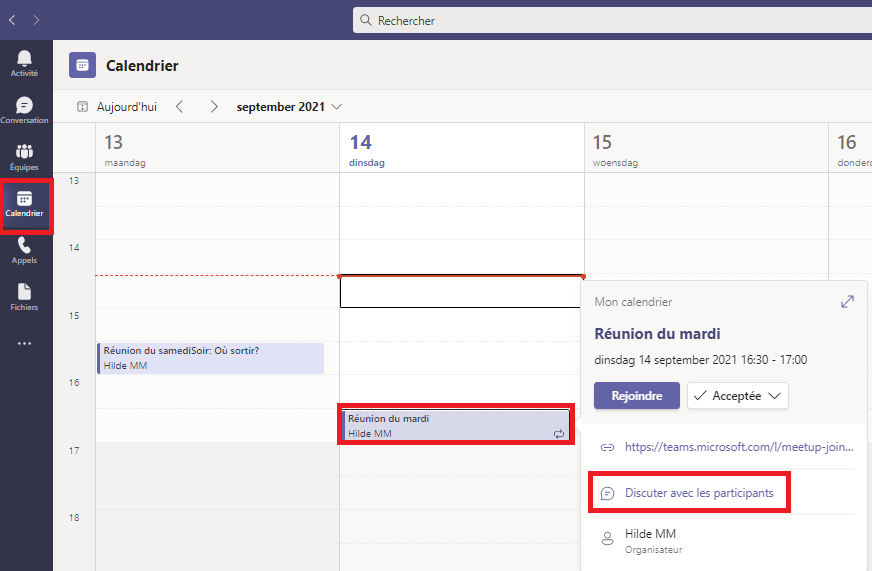Open Fichiers files icon

click(24, 297)
